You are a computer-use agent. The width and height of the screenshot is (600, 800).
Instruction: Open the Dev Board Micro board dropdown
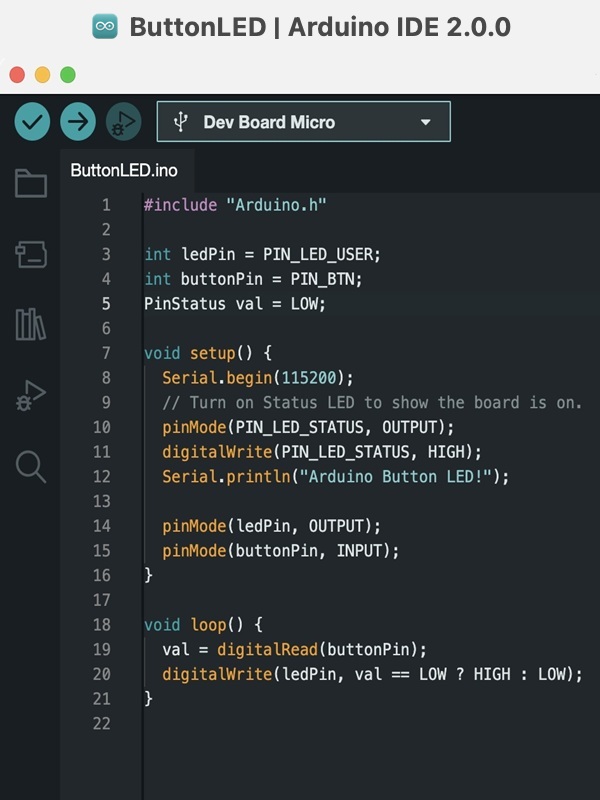pos(304,121)
